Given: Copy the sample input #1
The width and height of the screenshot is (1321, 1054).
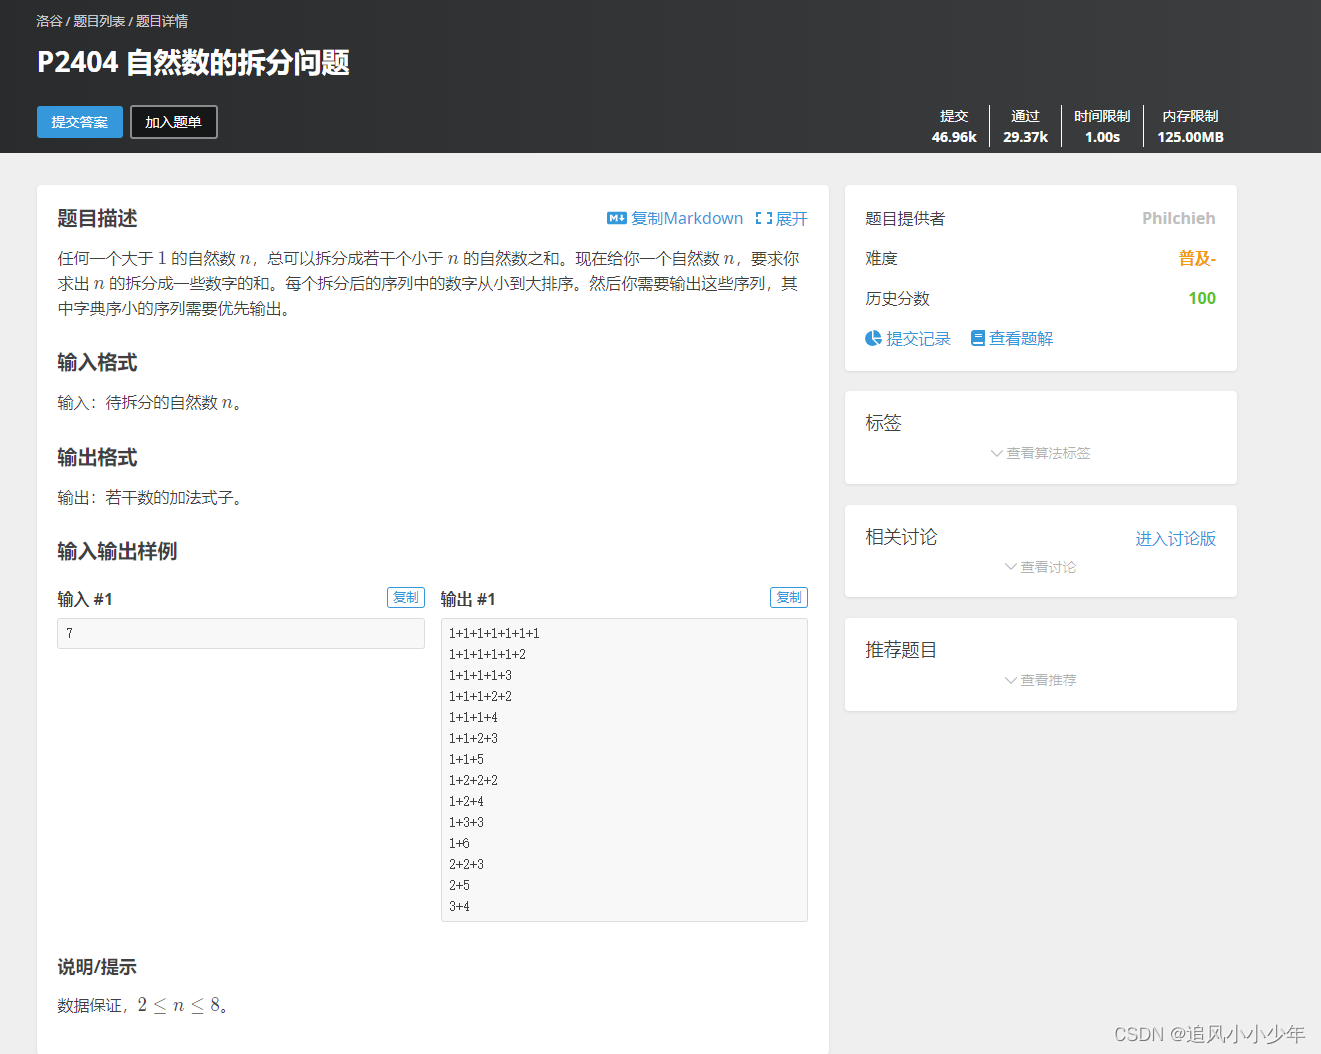Looking at the screenshot, I should pos(406,597).
